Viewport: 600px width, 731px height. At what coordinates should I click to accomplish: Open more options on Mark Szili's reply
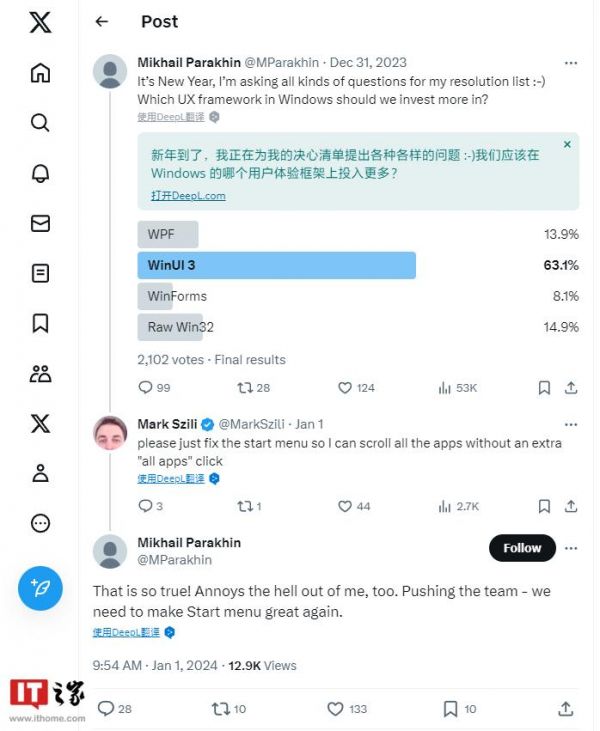pos(571,424)
